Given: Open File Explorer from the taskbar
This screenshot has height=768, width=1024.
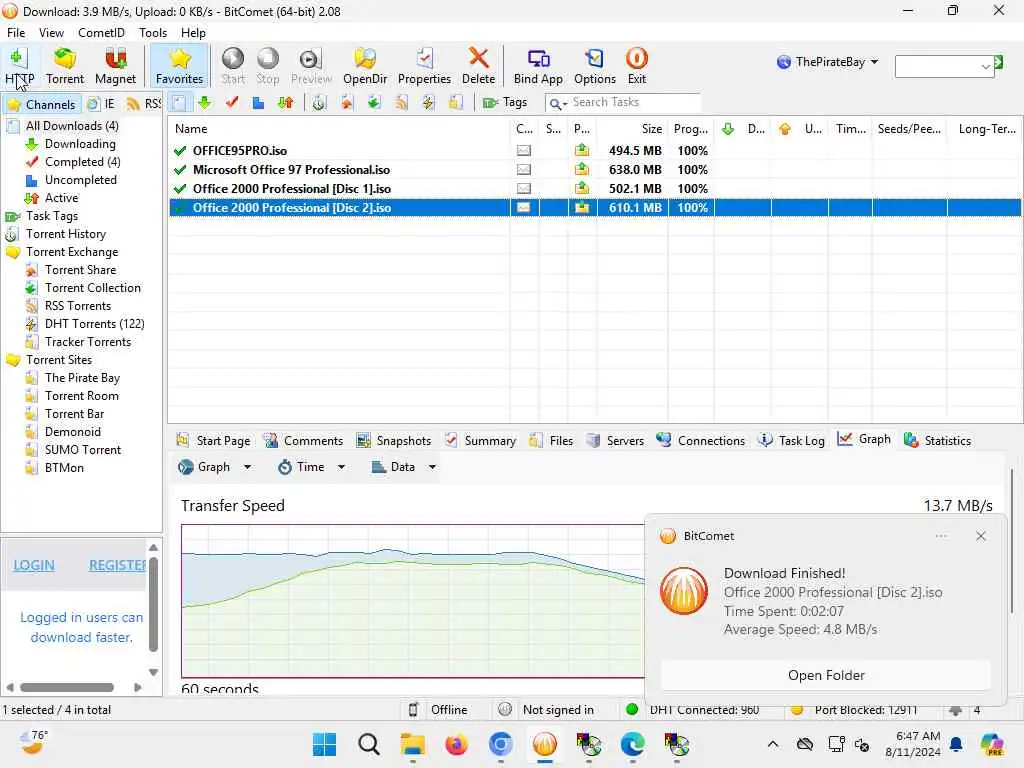Looking at the screenshot, I should point(413,744).
